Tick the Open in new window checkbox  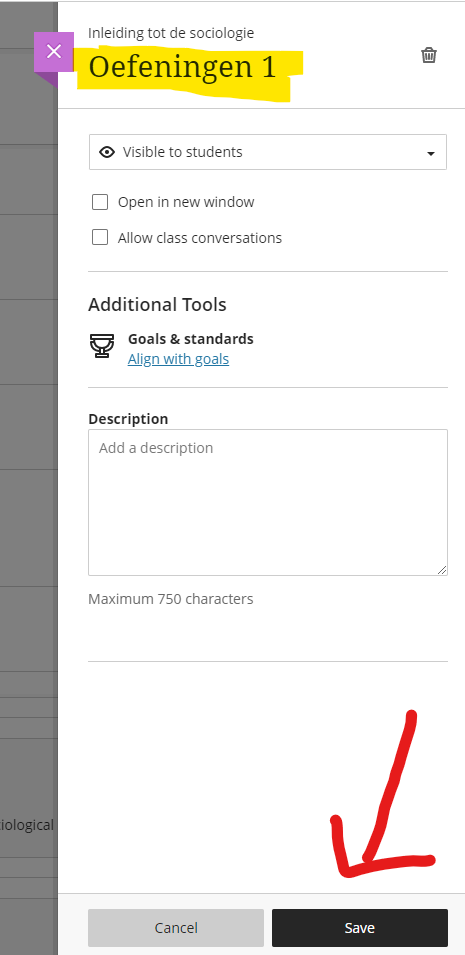[x=100, y=202]
